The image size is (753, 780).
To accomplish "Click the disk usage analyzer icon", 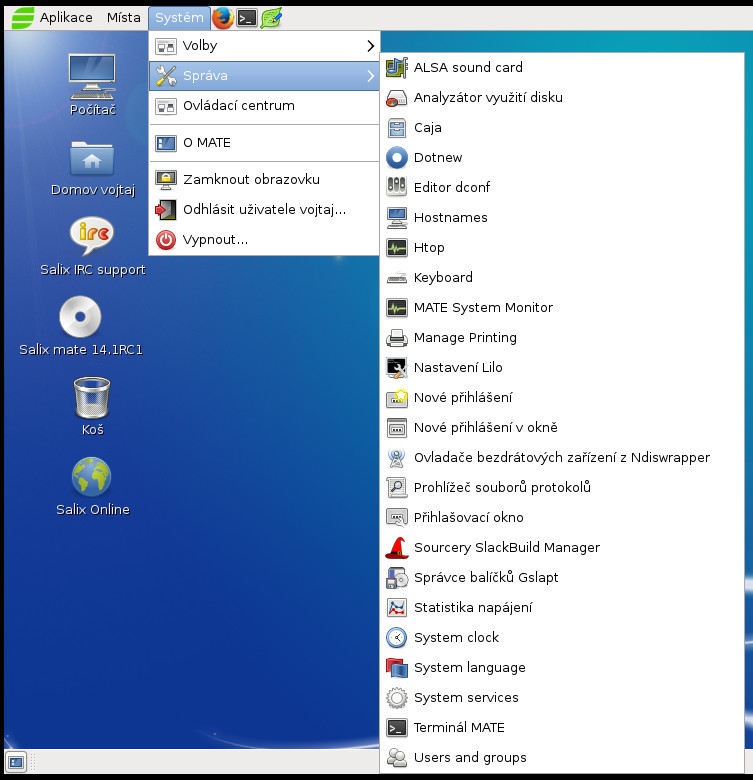I will tap(396, 98).
